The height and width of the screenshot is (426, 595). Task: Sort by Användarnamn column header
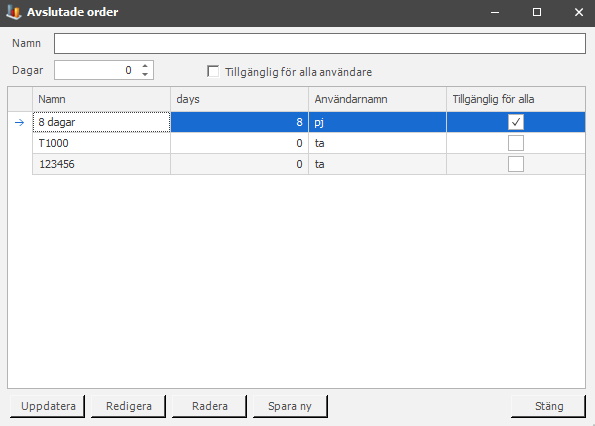coord(378,99)
